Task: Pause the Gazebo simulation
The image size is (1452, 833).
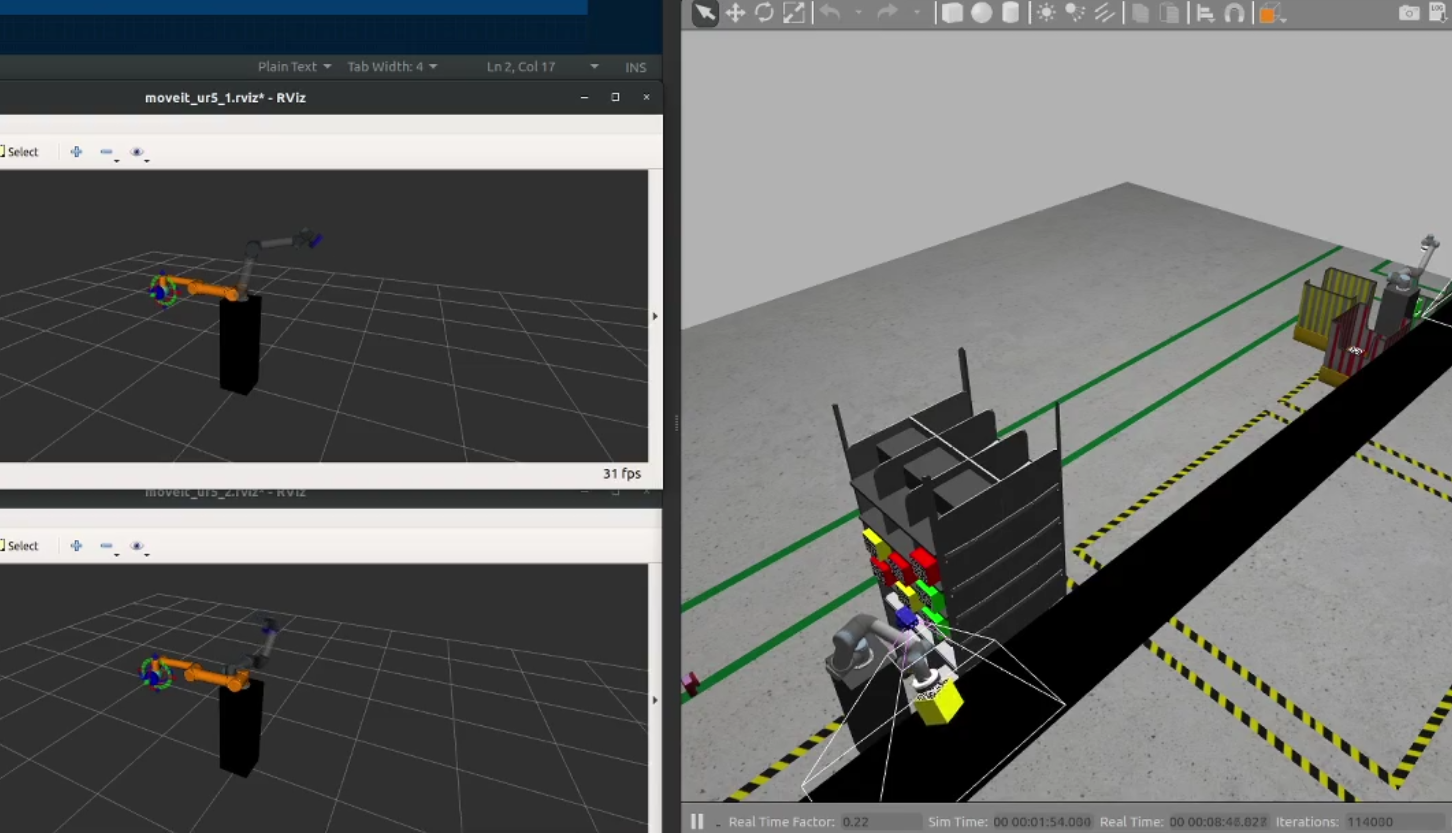Action: pos(697,821)
